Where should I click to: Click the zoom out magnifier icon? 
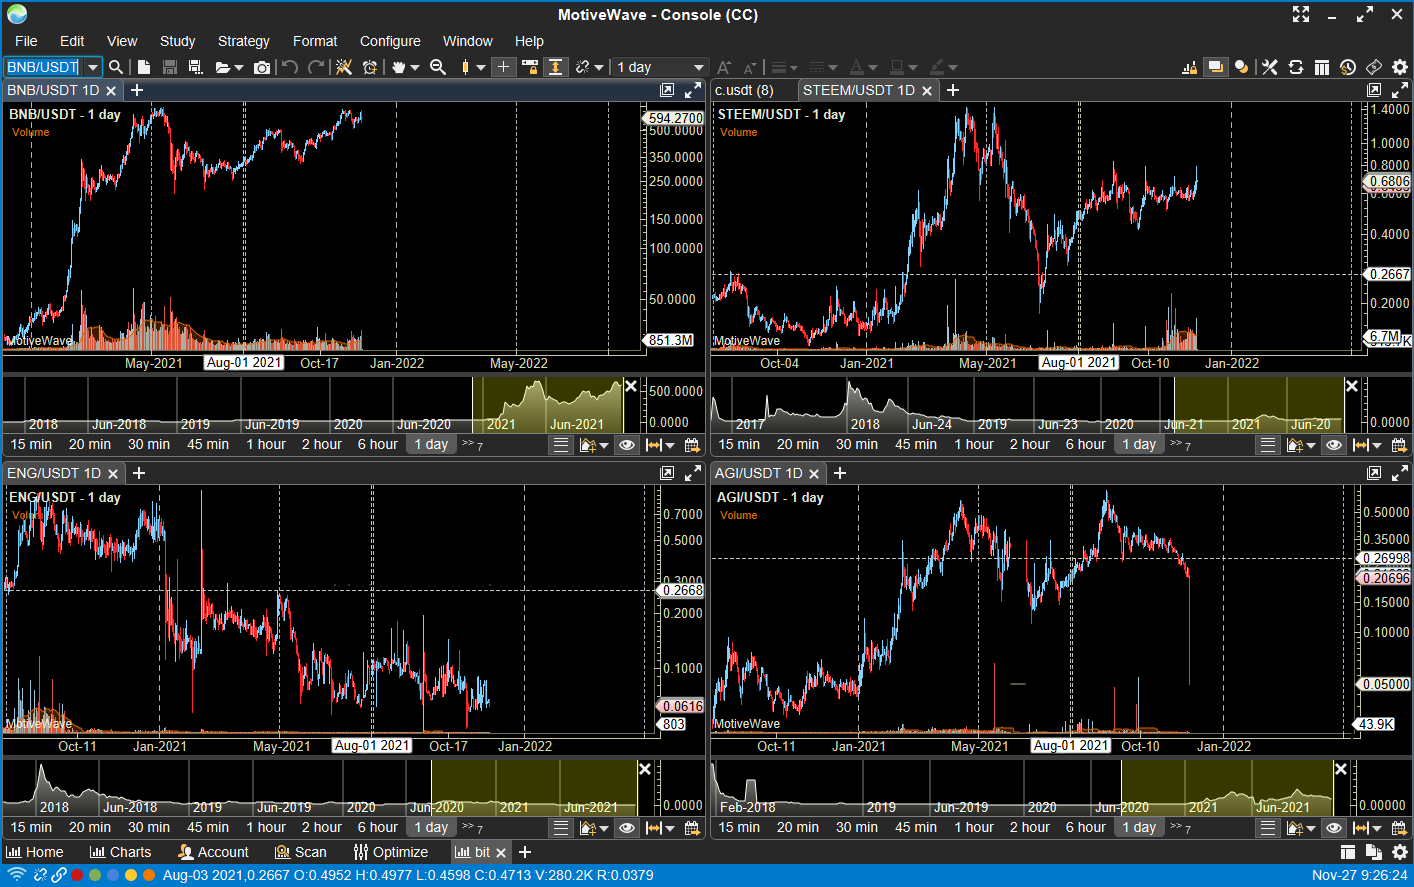[x=438, y=67]
